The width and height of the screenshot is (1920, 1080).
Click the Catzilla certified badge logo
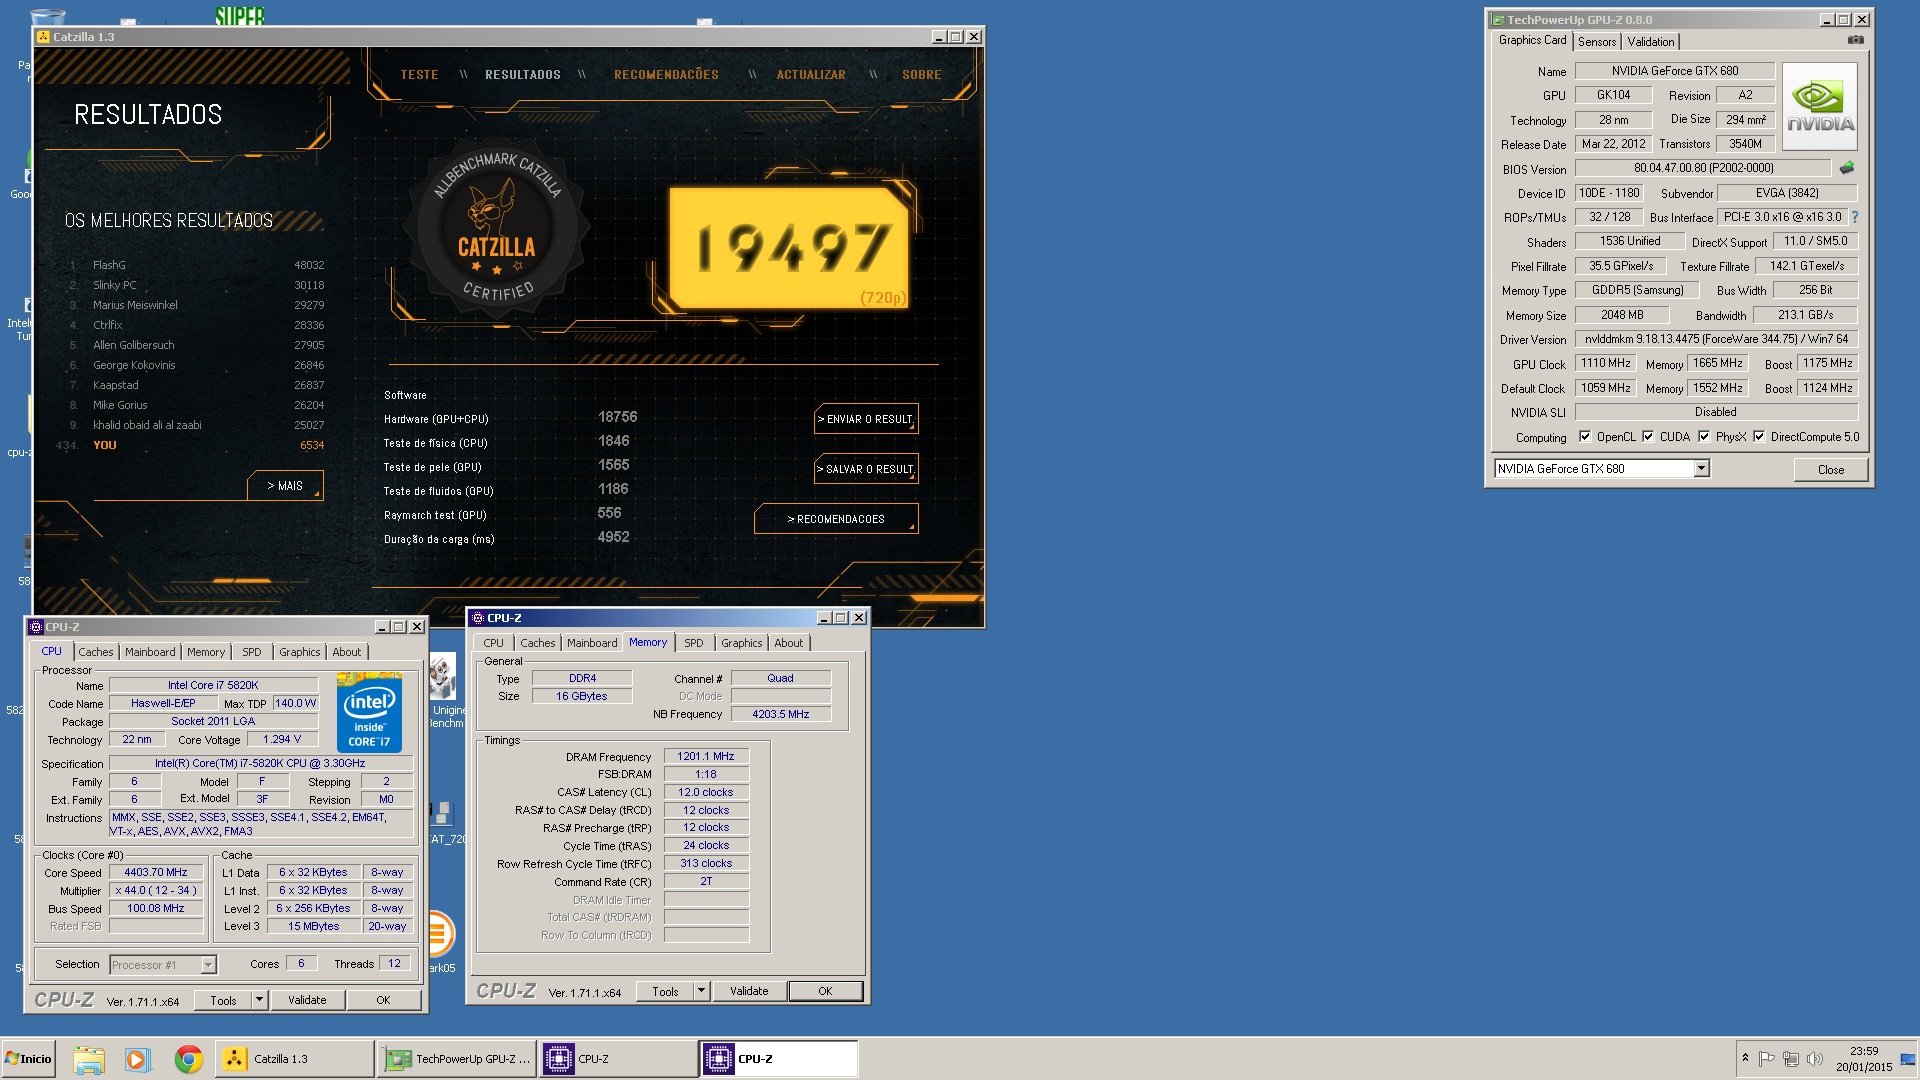[x=496, y=231]
